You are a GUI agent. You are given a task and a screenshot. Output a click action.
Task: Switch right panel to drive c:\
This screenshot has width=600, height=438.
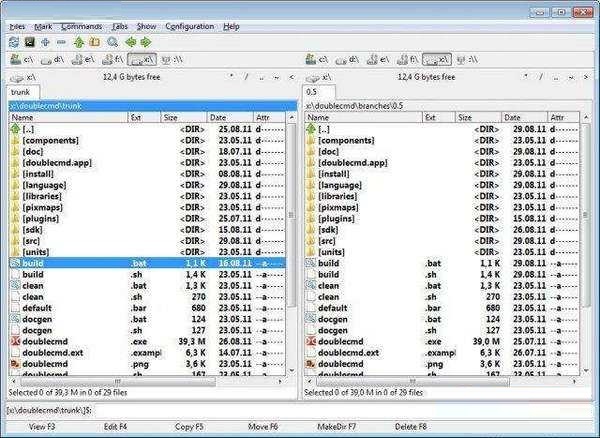[317, 60]
